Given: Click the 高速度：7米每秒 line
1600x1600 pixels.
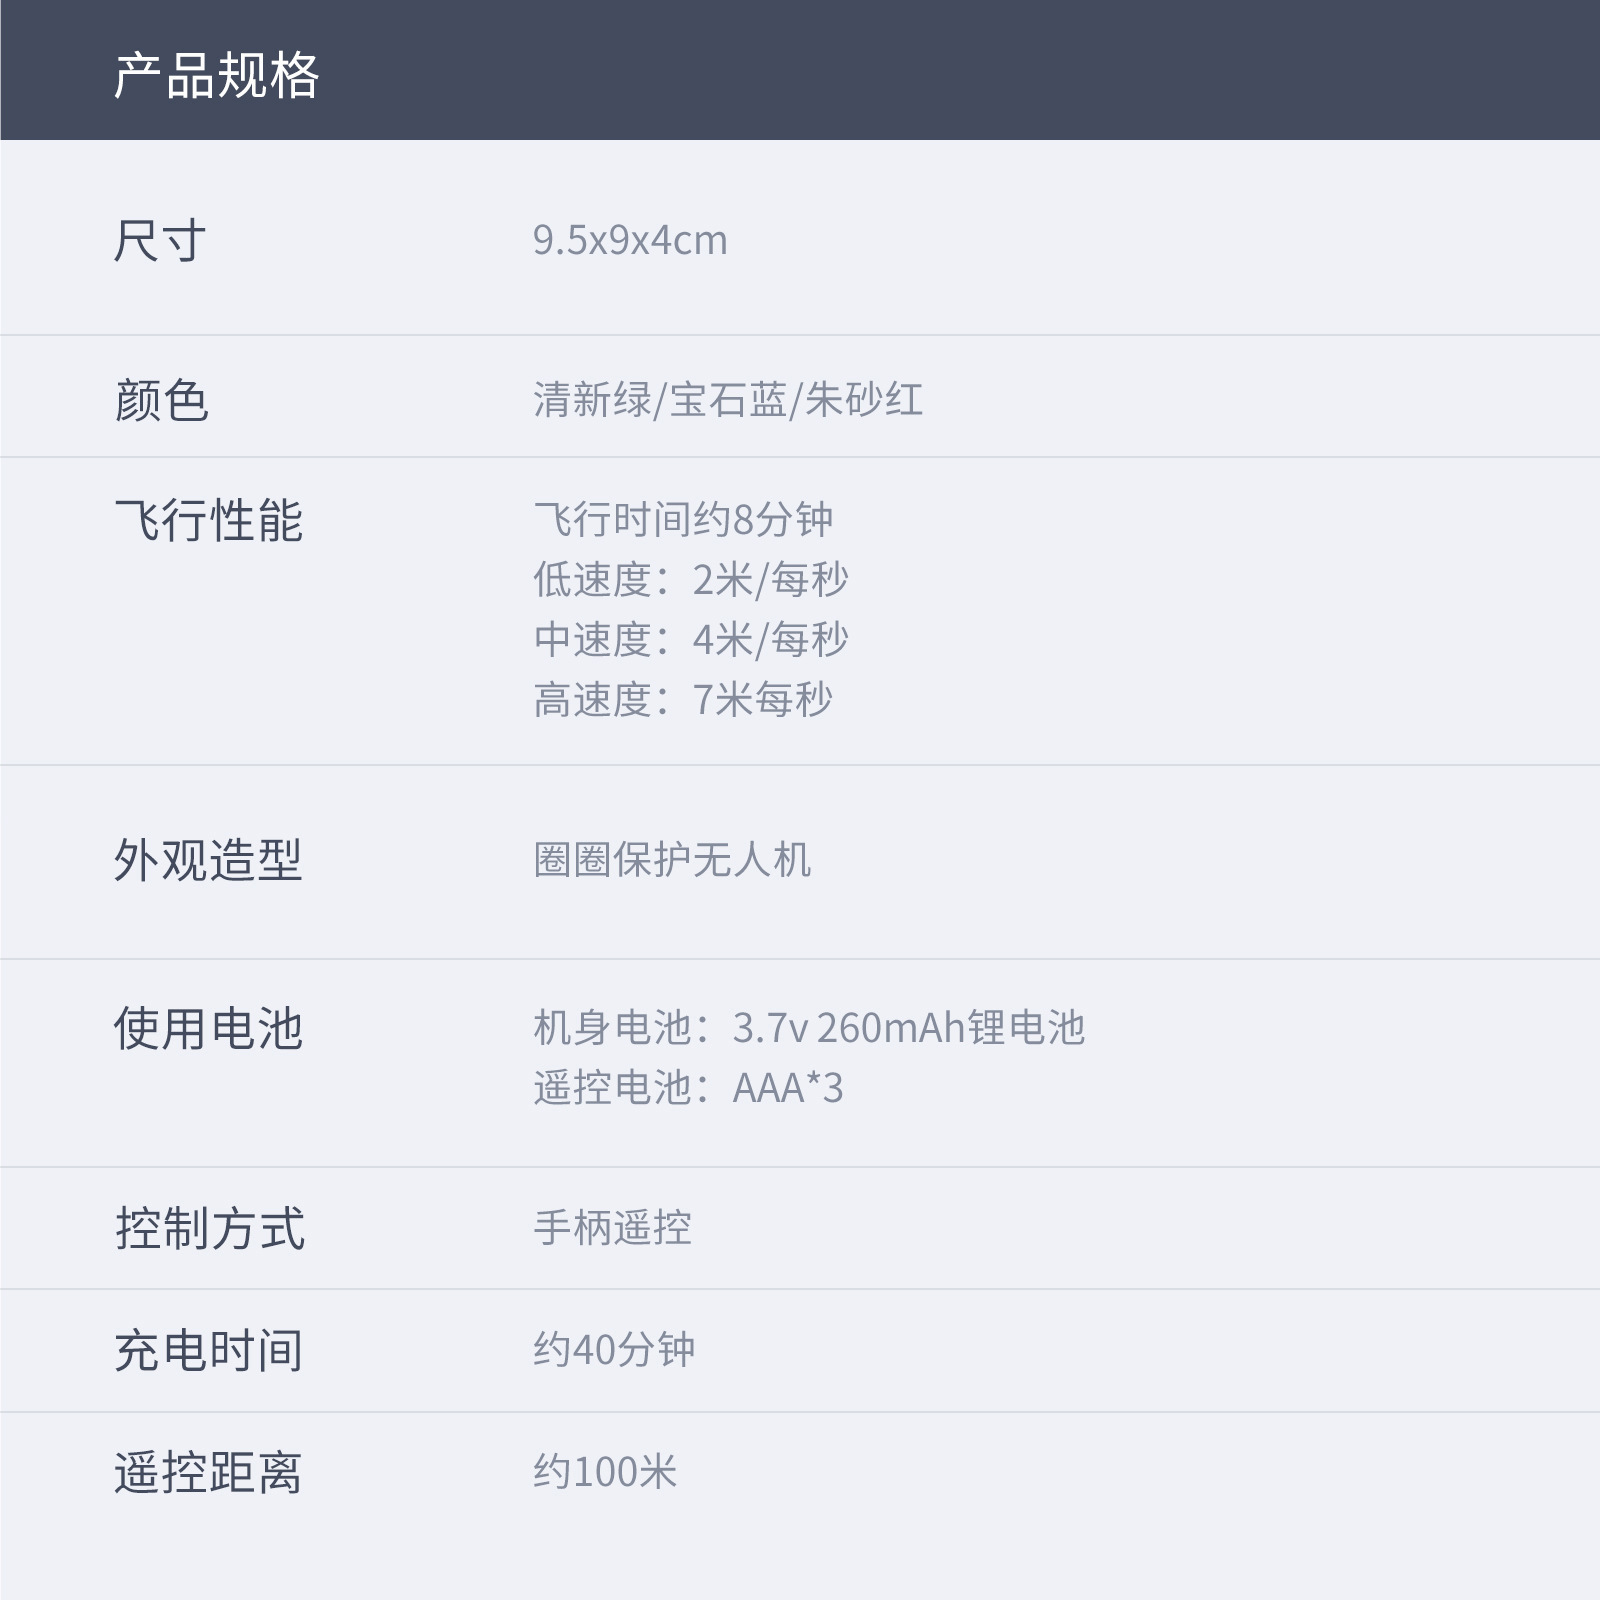Looking at the screenshot, I should [x=683, y=700].
